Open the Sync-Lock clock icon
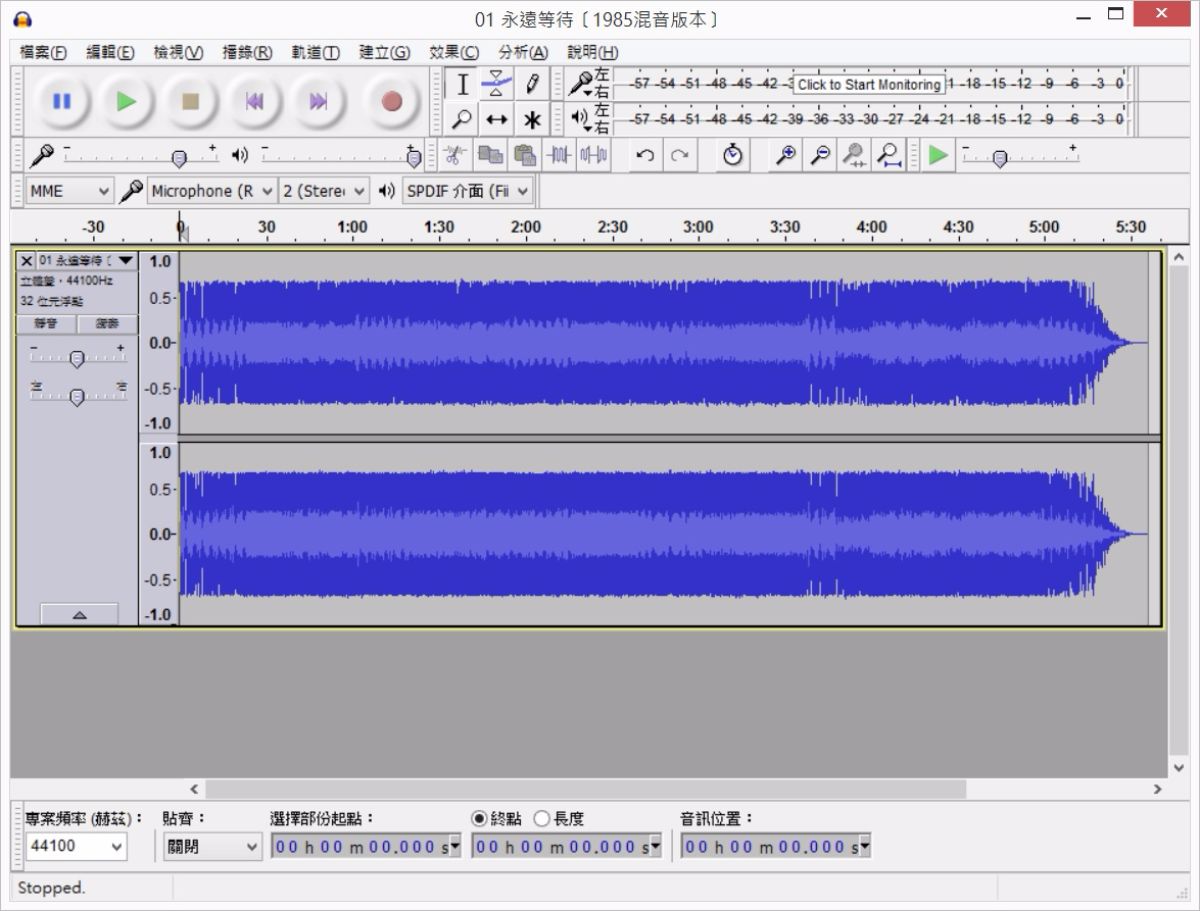 [733, 155]
